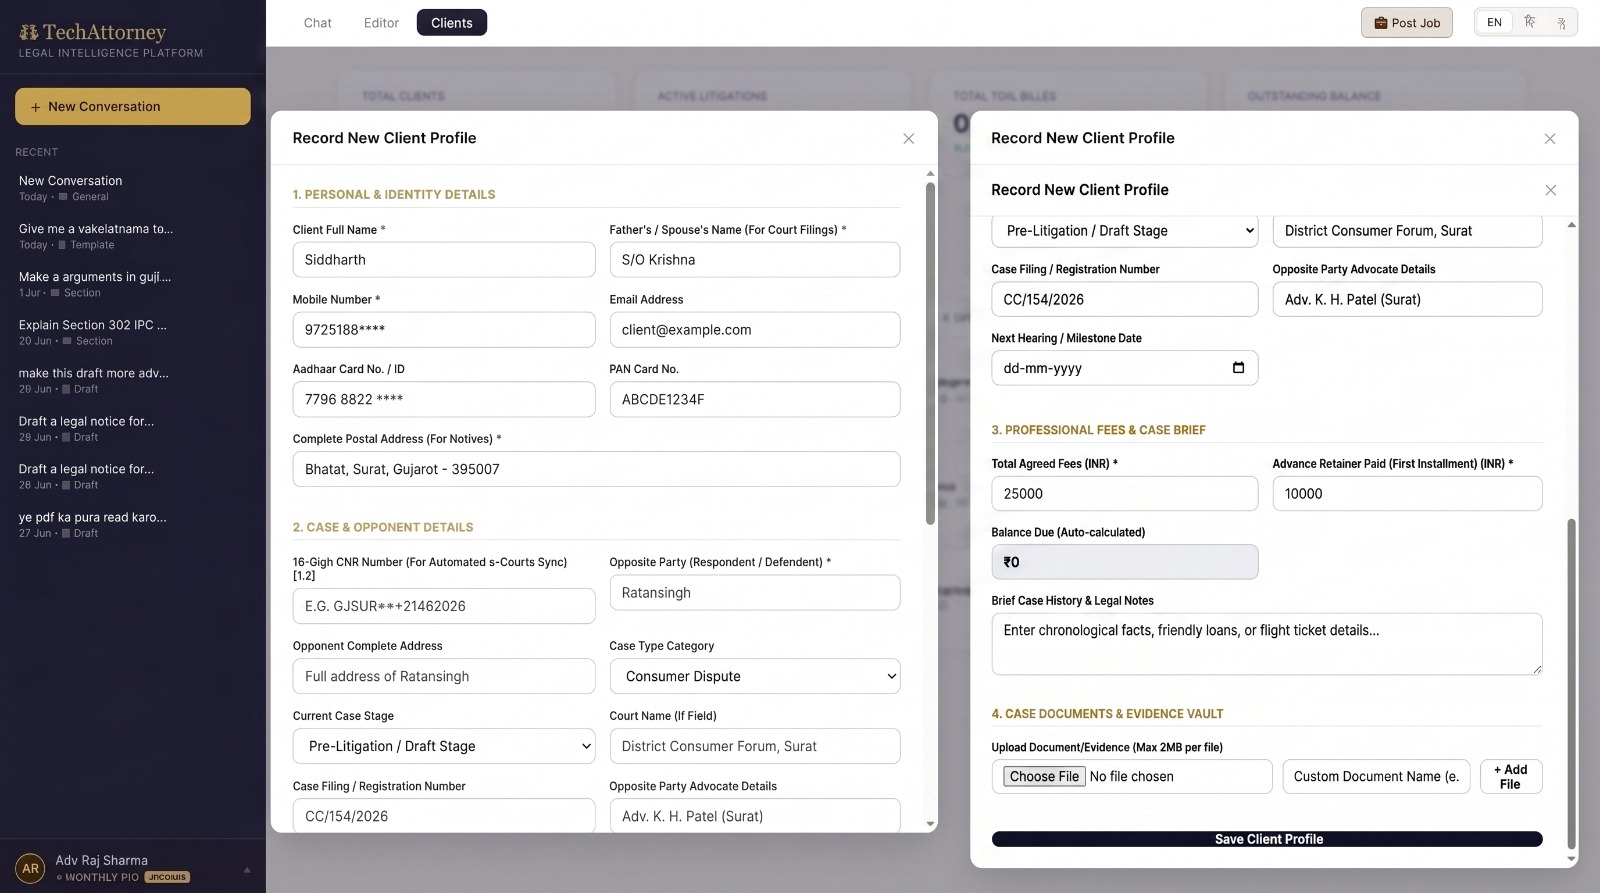The width and height of the screenshot is (1600, 893).
Task: Start a New Conversation
Action: pos(133,107)
